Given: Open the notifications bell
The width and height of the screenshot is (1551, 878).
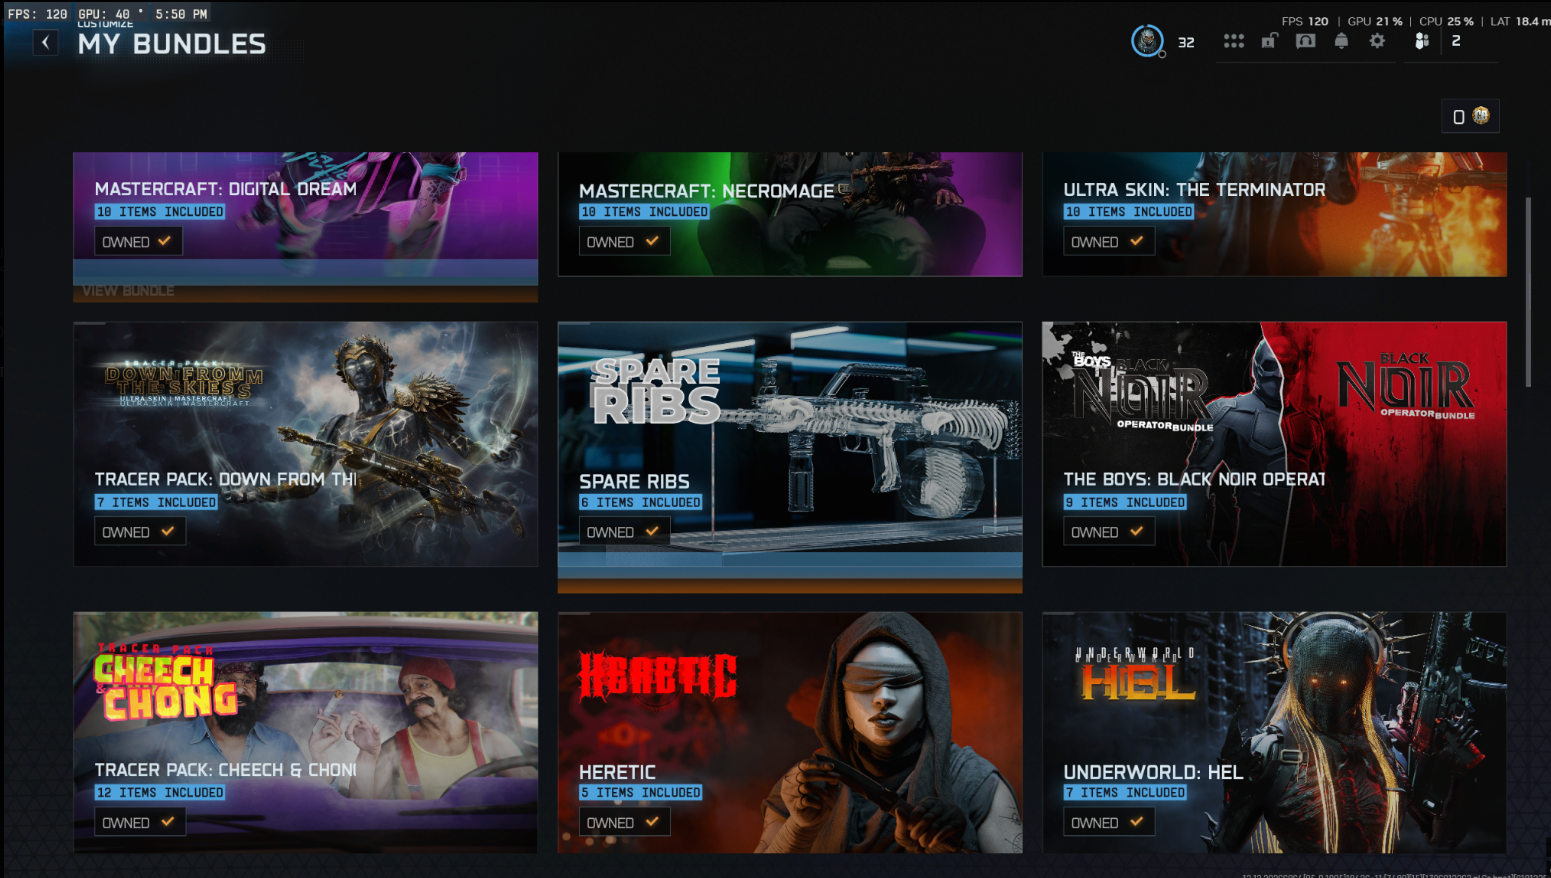Looking at the screenshot, I should 1341,41.
